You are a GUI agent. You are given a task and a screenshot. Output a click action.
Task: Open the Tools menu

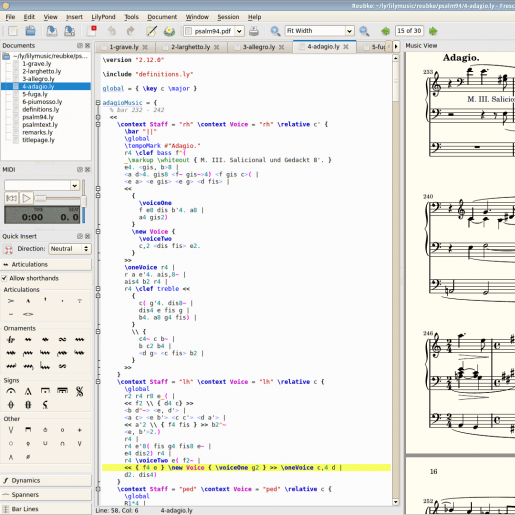click(131, 17)
